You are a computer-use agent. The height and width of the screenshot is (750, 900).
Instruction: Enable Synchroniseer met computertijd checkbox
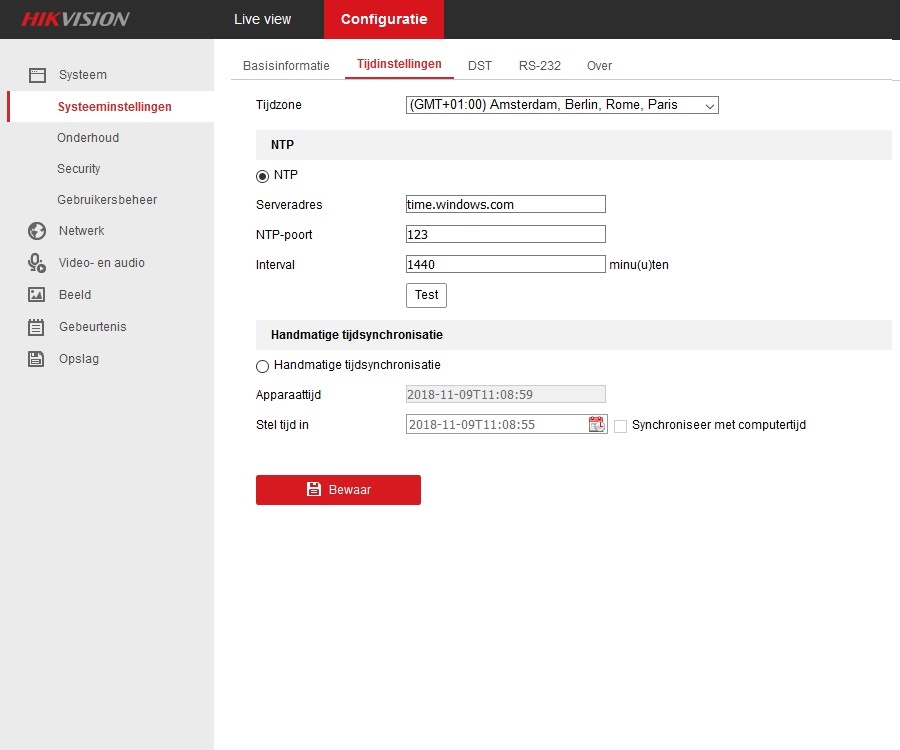click(x=620, y=426)
